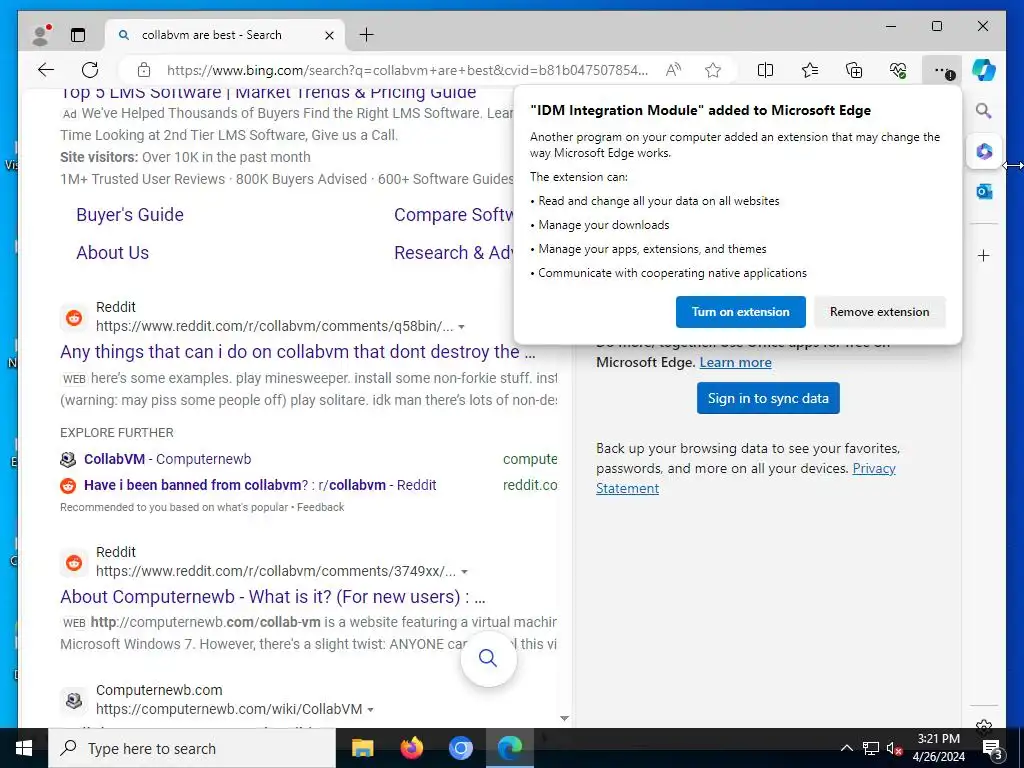Click the Edge taskbar icon
The height and width of the screenshot is (768, 1024).
[x=510, y=748]
